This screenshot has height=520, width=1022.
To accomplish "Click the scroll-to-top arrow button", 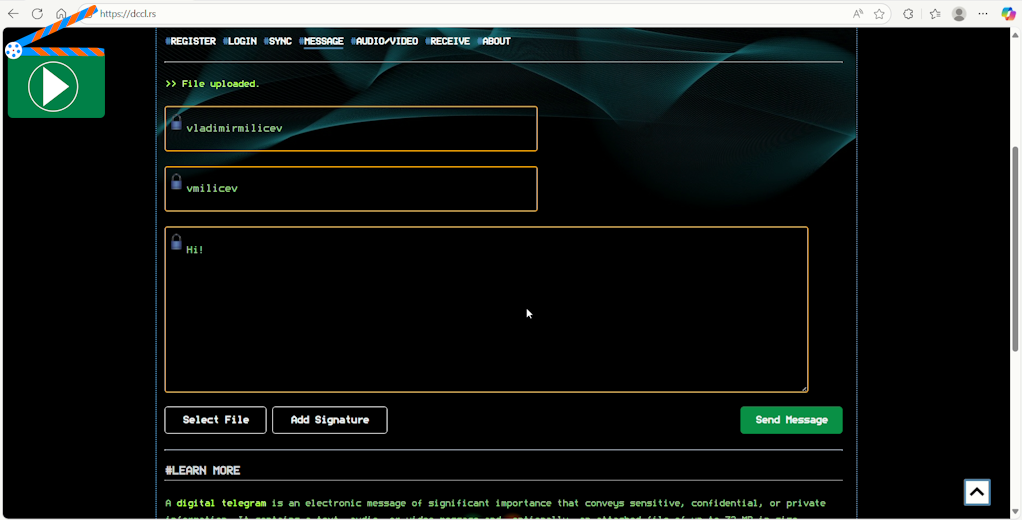I will click(x=976, y=492).
